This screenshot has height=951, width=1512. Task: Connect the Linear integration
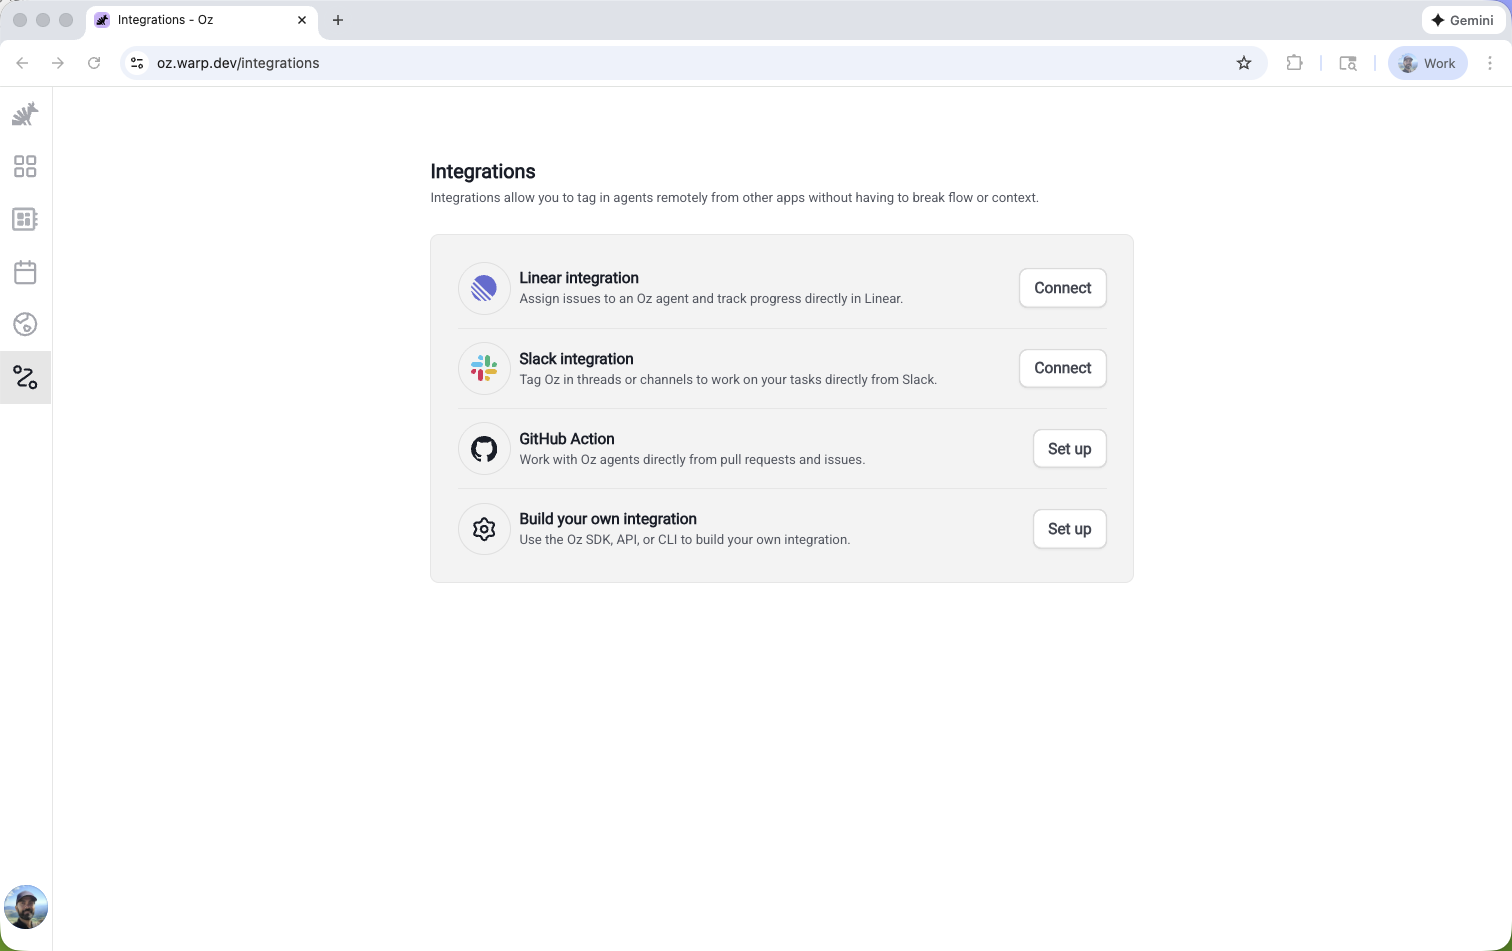[1062, 288]
